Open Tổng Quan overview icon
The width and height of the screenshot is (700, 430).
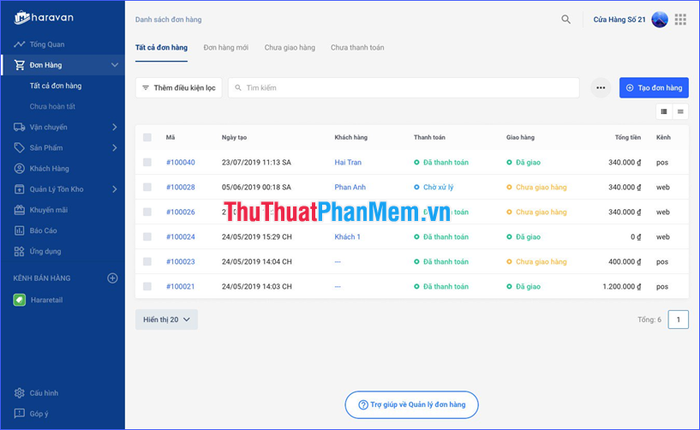[19, 44]
